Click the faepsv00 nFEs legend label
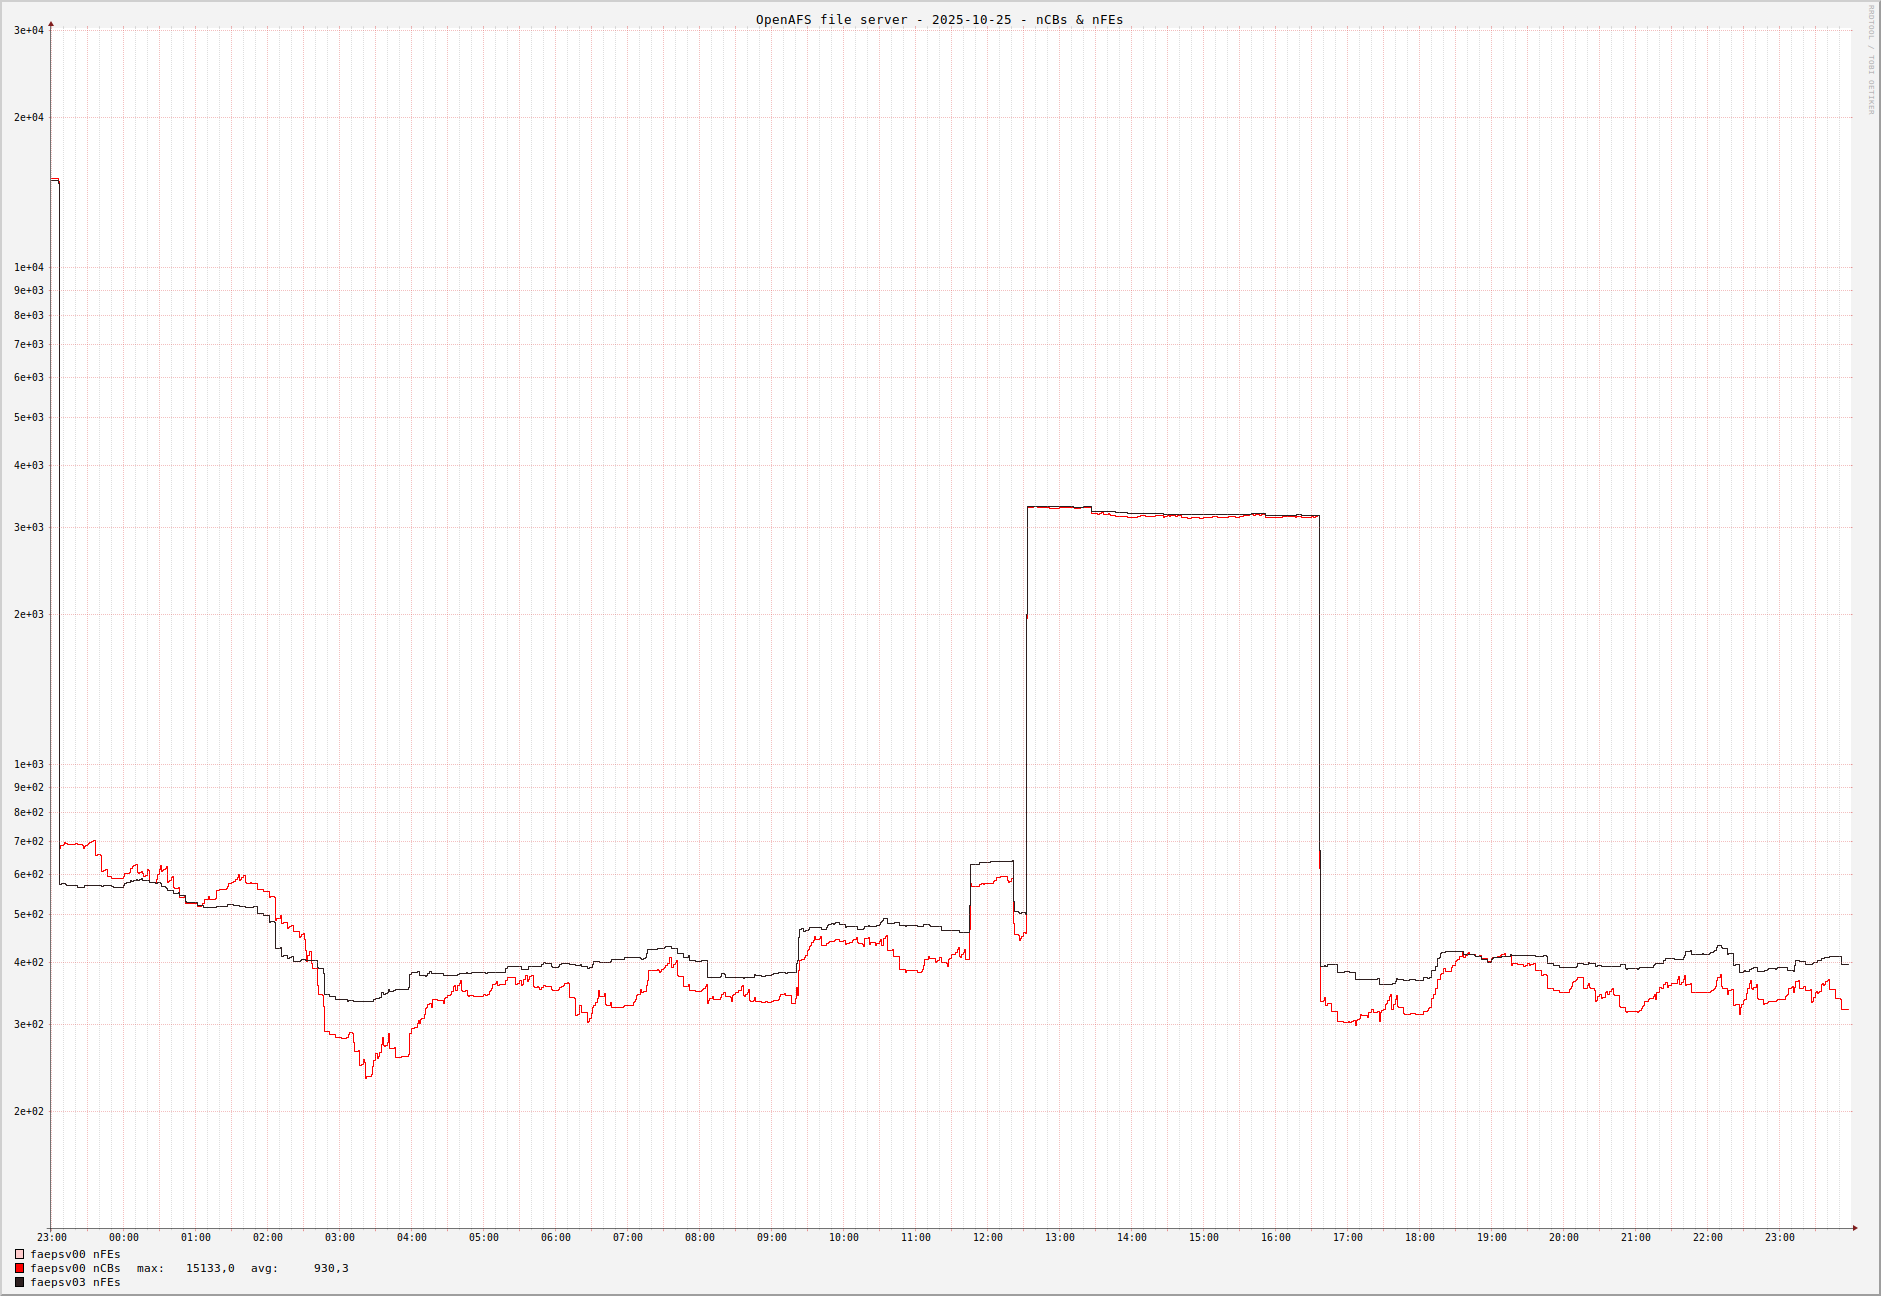 point(75,1254)
